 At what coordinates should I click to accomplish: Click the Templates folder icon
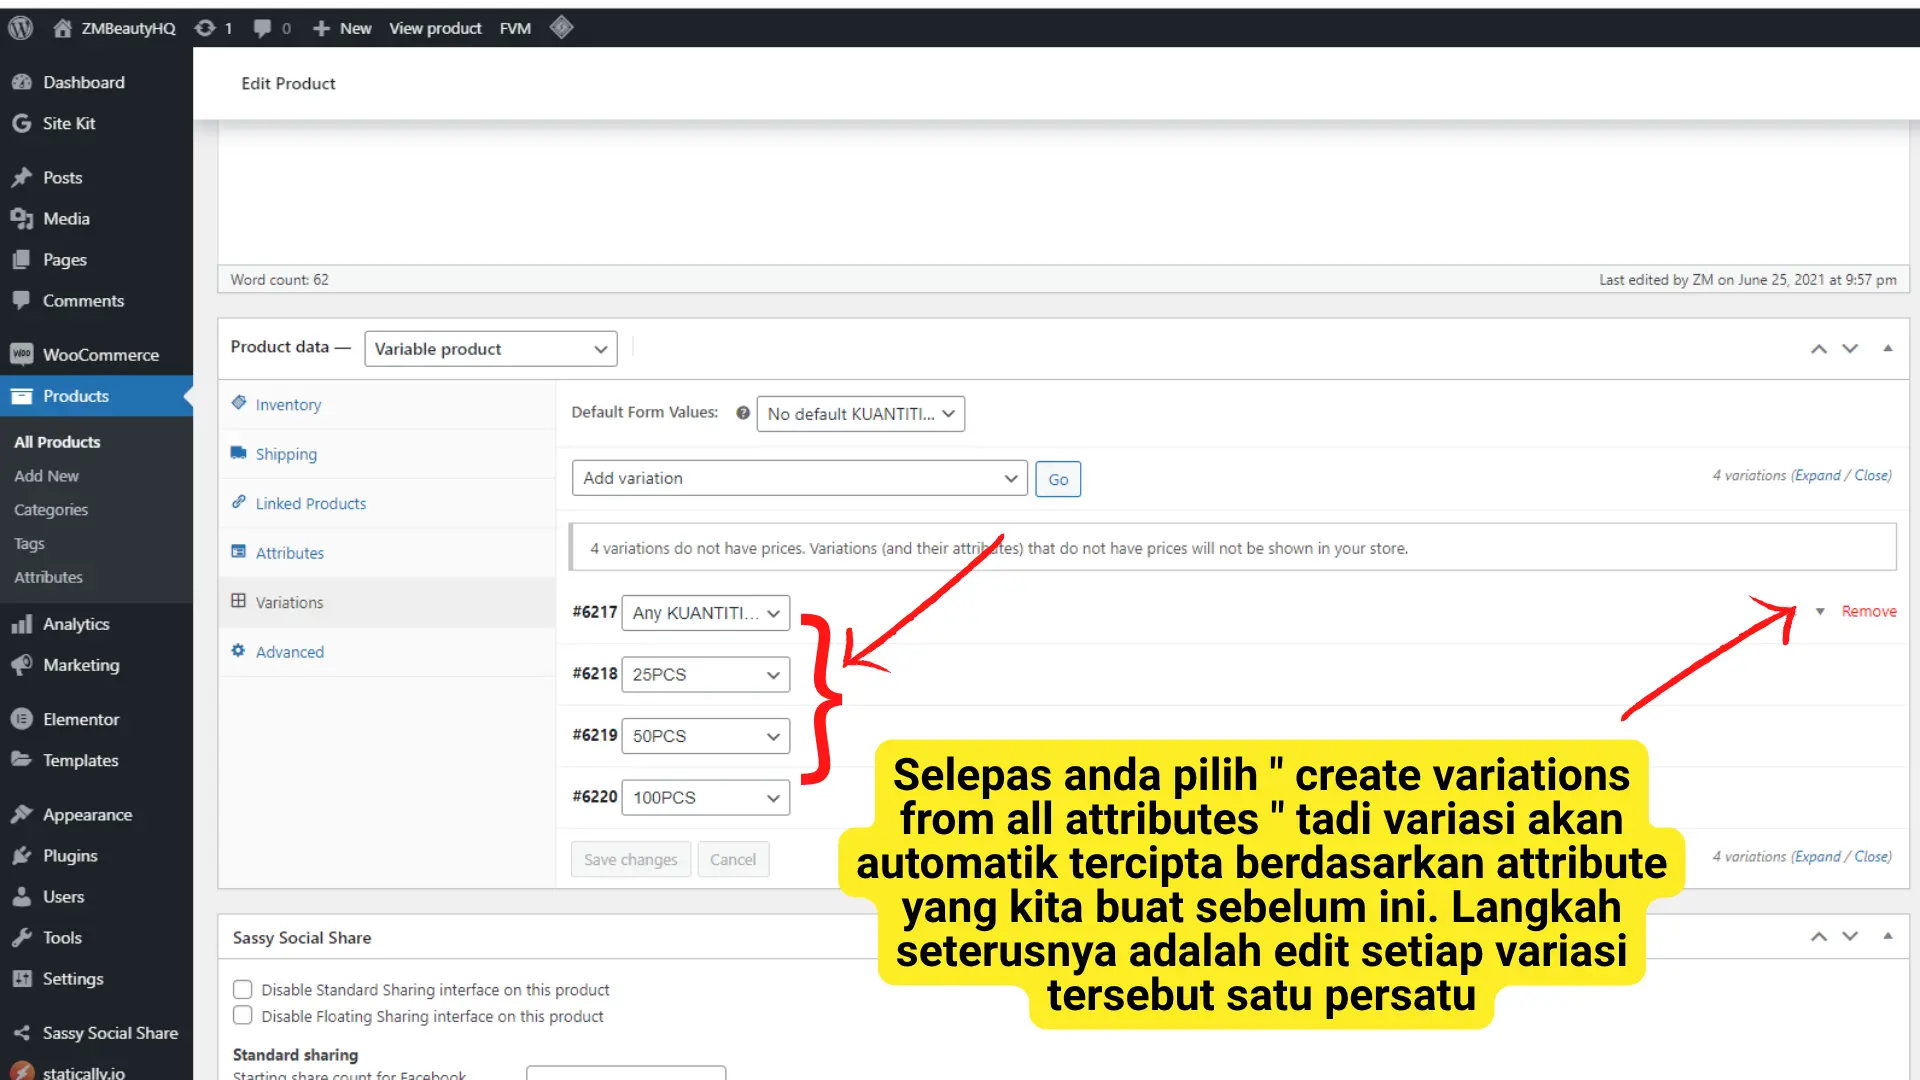point(22,760)
